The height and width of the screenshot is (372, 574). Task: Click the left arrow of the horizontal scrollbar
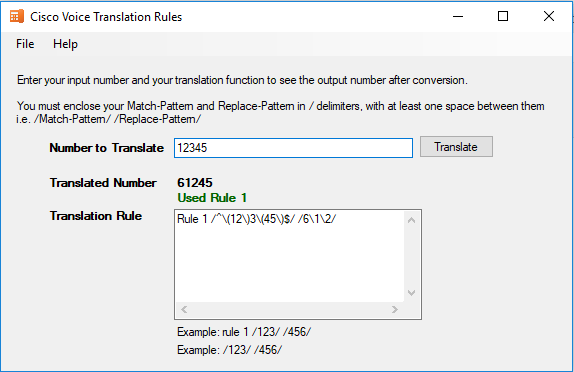[x=184, y=310]
